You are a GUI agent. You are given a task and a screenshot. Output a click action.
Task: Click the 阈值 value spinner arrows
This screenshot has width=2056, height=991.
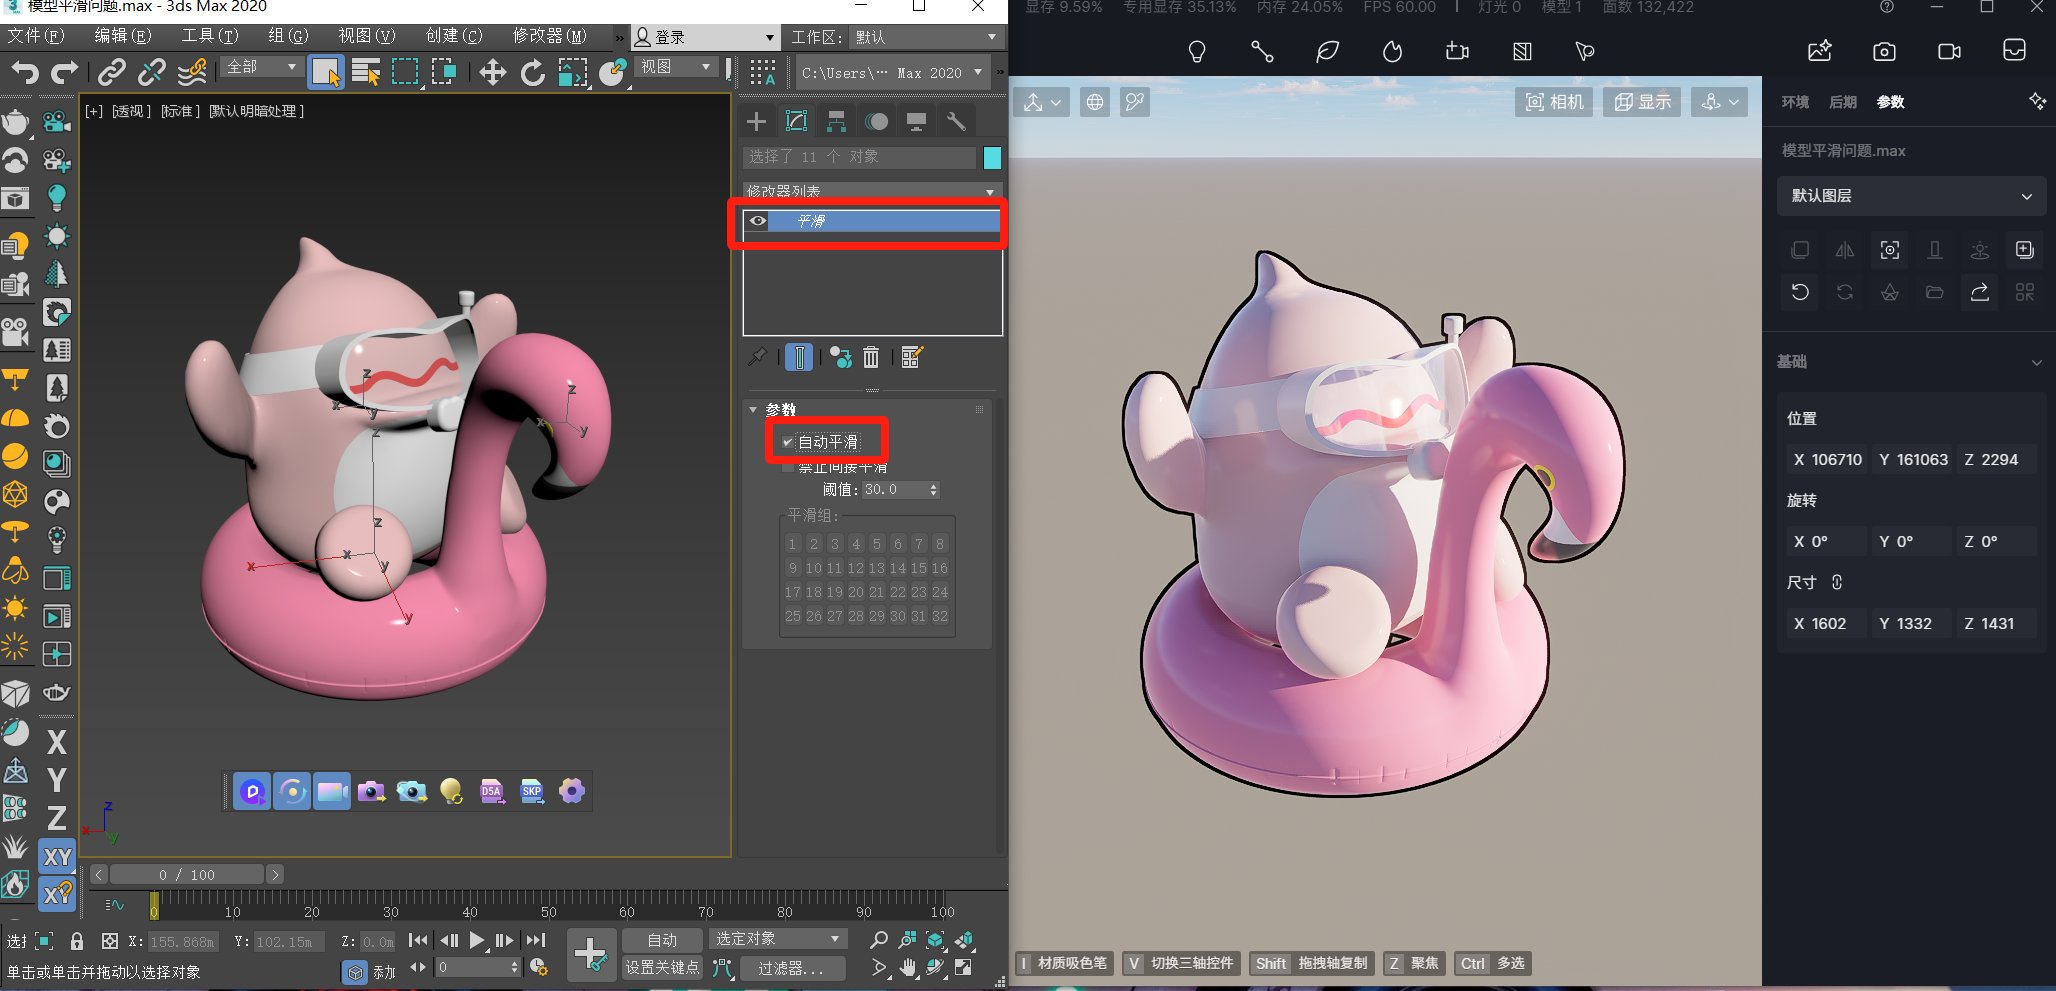tap(934, 490)
